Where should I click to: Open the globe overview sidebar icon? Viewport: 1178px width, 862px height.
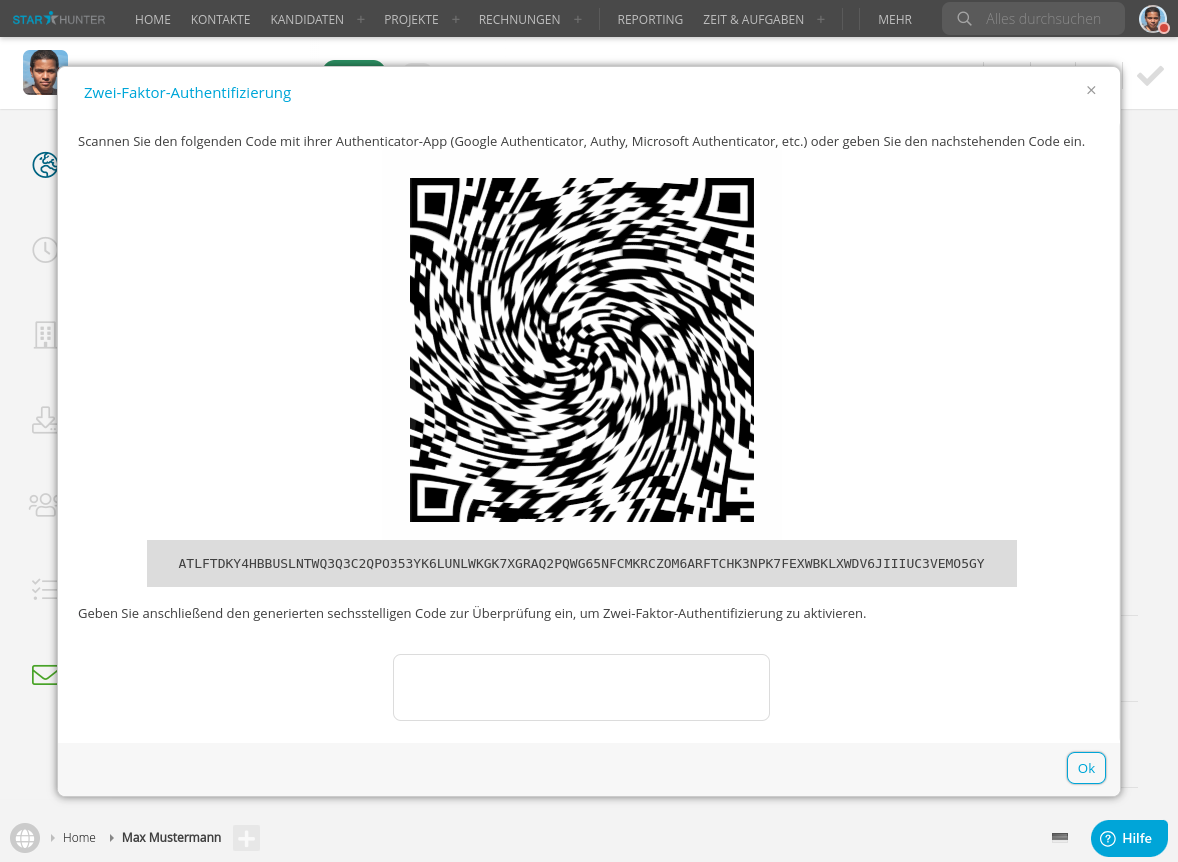tap(45, 165)
